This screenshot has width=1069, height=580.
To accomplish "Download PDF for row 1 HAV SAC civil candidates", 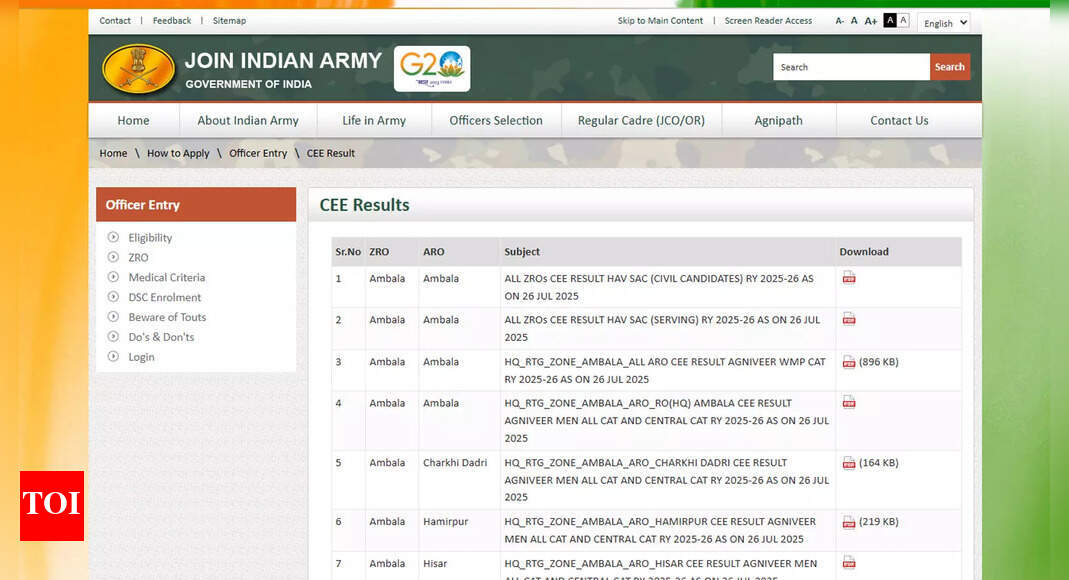I will (849, 277).
